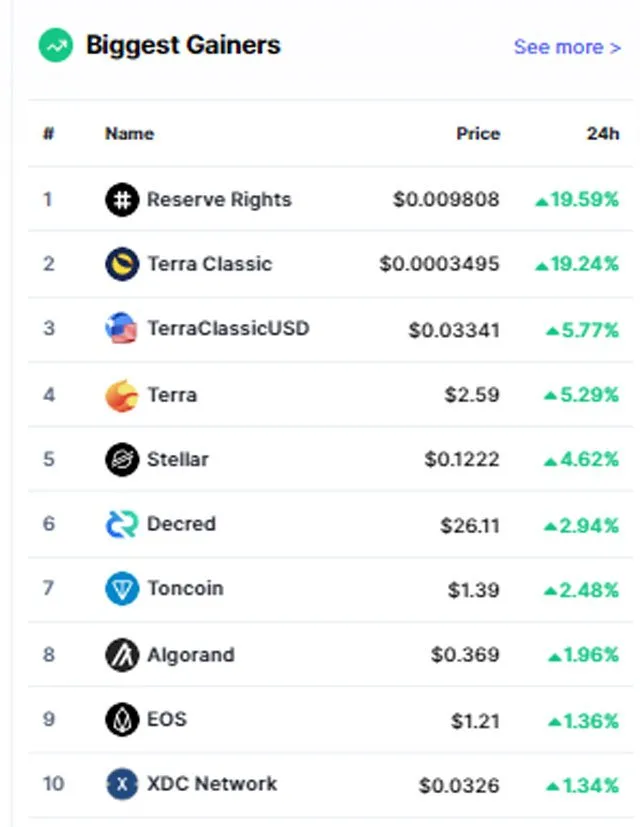Screen dimensions: 640x827
Task: Click the XDC Network logo
Action: click(x=122, y=784)
